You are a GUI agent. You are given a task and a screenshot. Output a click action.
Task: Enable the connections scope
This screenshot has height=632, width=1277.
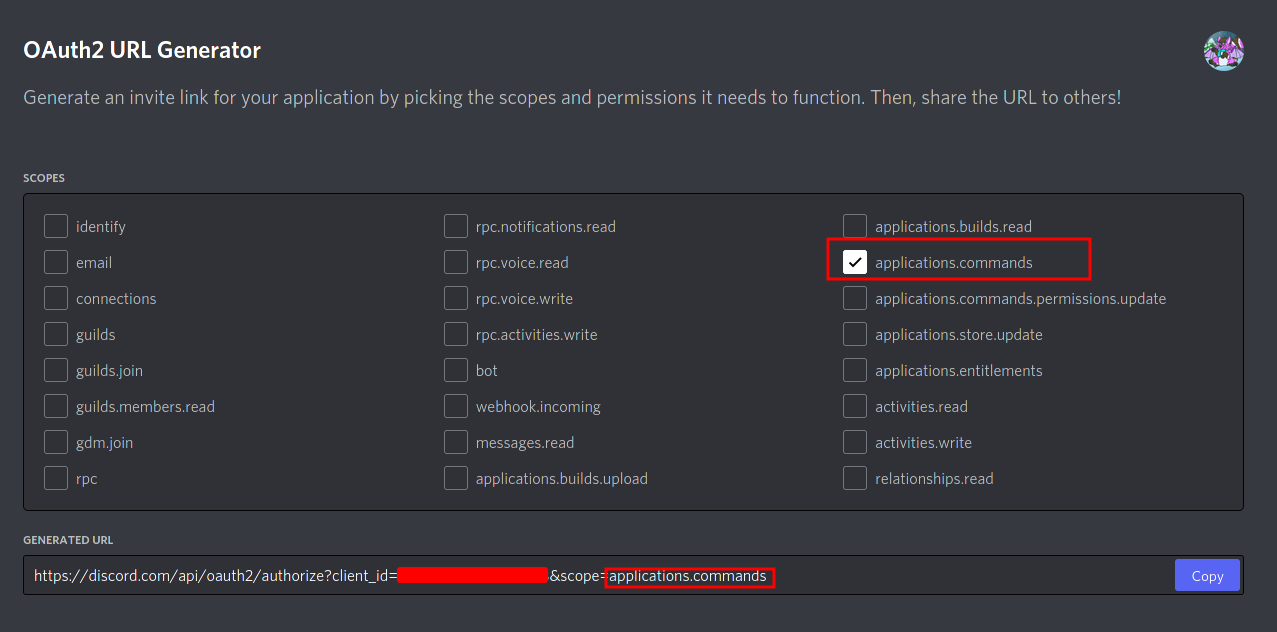point(56,298)
